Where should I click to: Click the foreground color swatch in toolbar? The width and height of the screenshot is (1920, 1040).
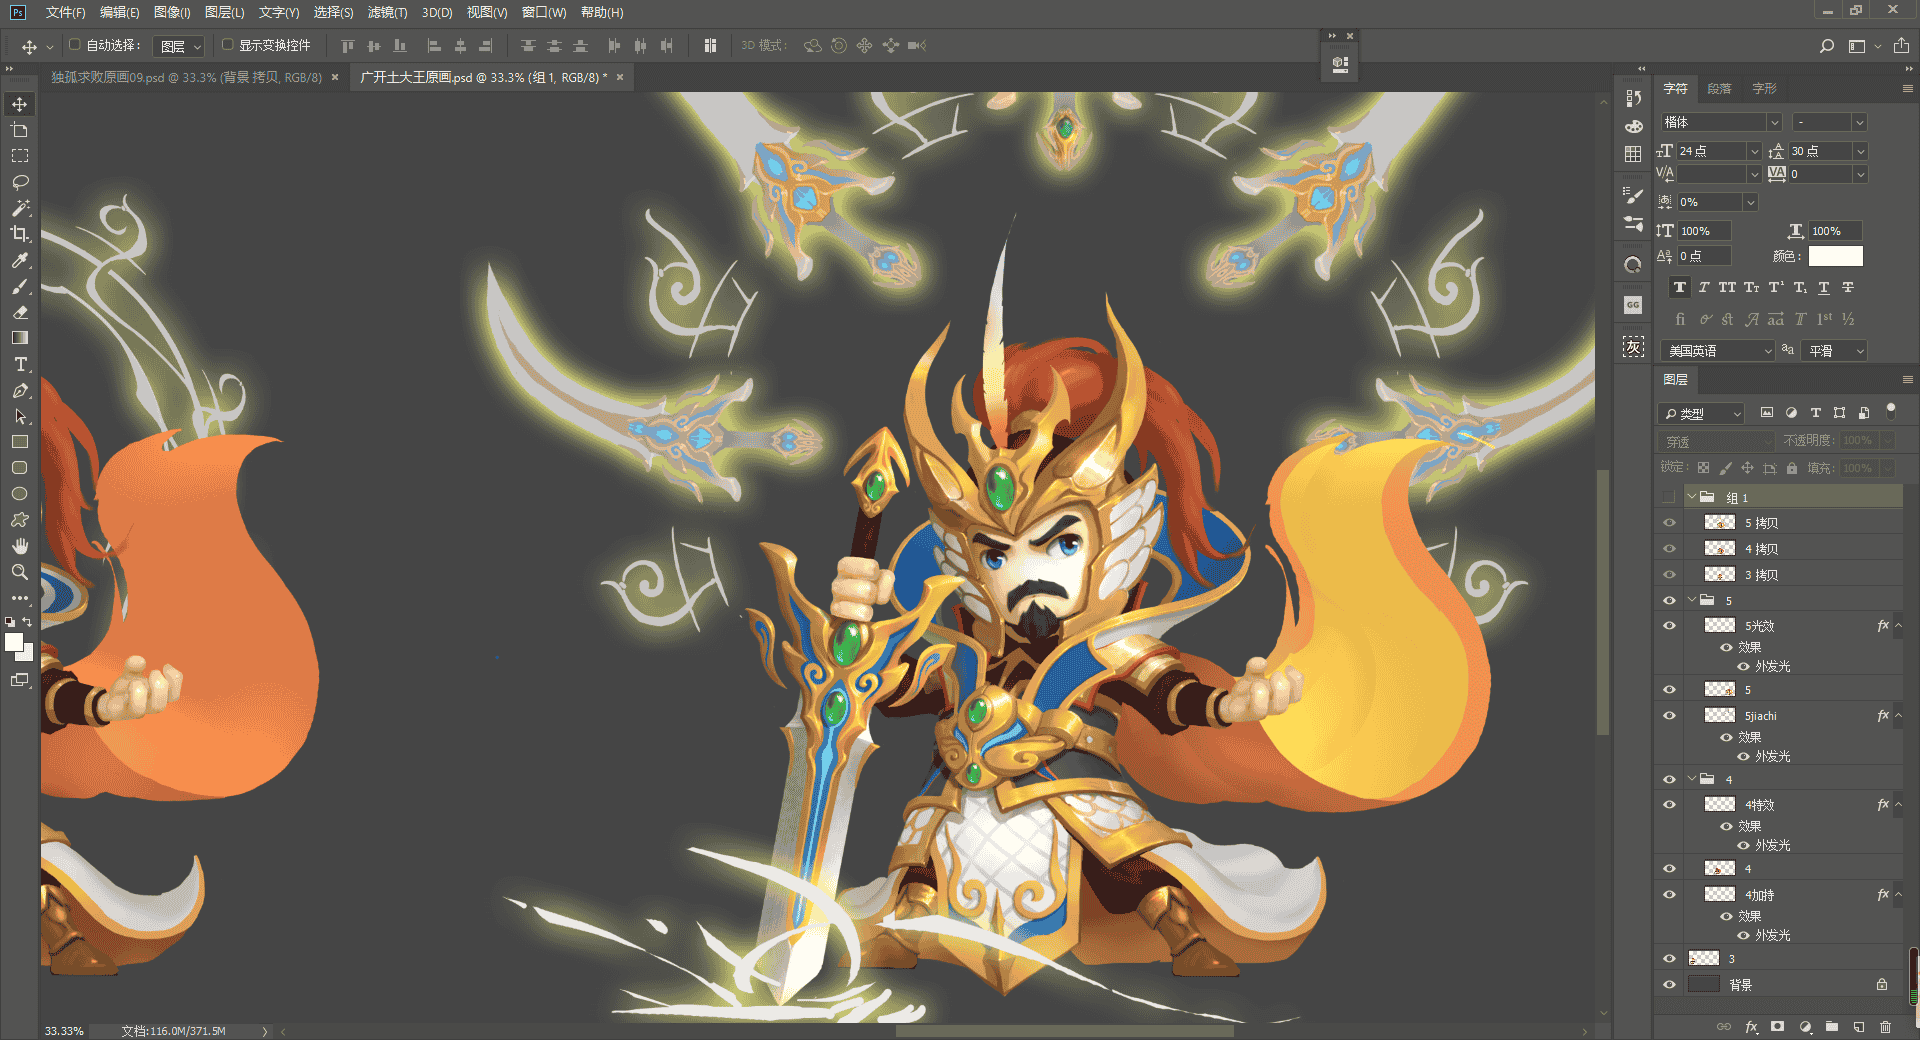click(x=14, y=642)
